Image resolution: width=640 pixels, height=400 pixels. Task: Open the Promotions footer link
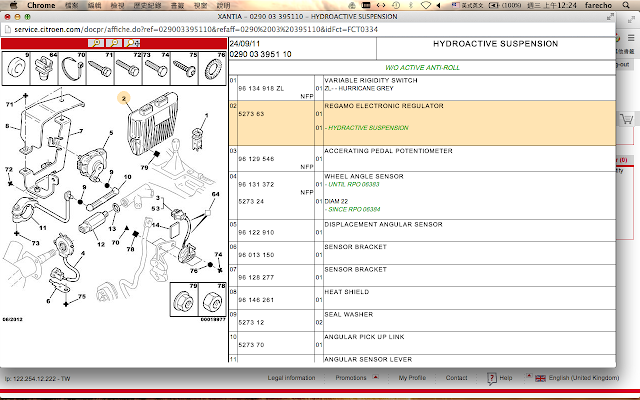pos(351,378)
